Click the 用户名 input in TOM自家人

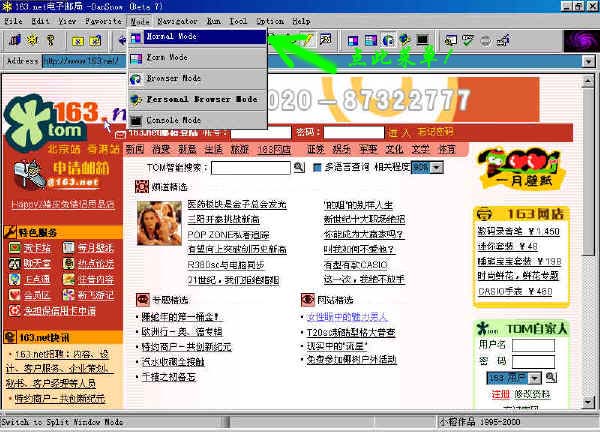(533, 345)
